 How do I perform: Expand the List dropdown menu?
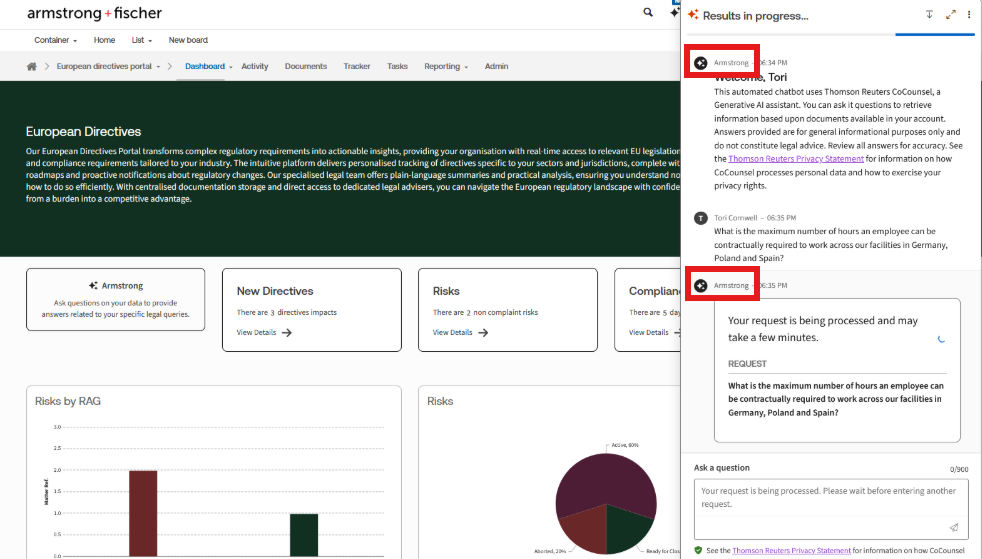coord(142,40)
